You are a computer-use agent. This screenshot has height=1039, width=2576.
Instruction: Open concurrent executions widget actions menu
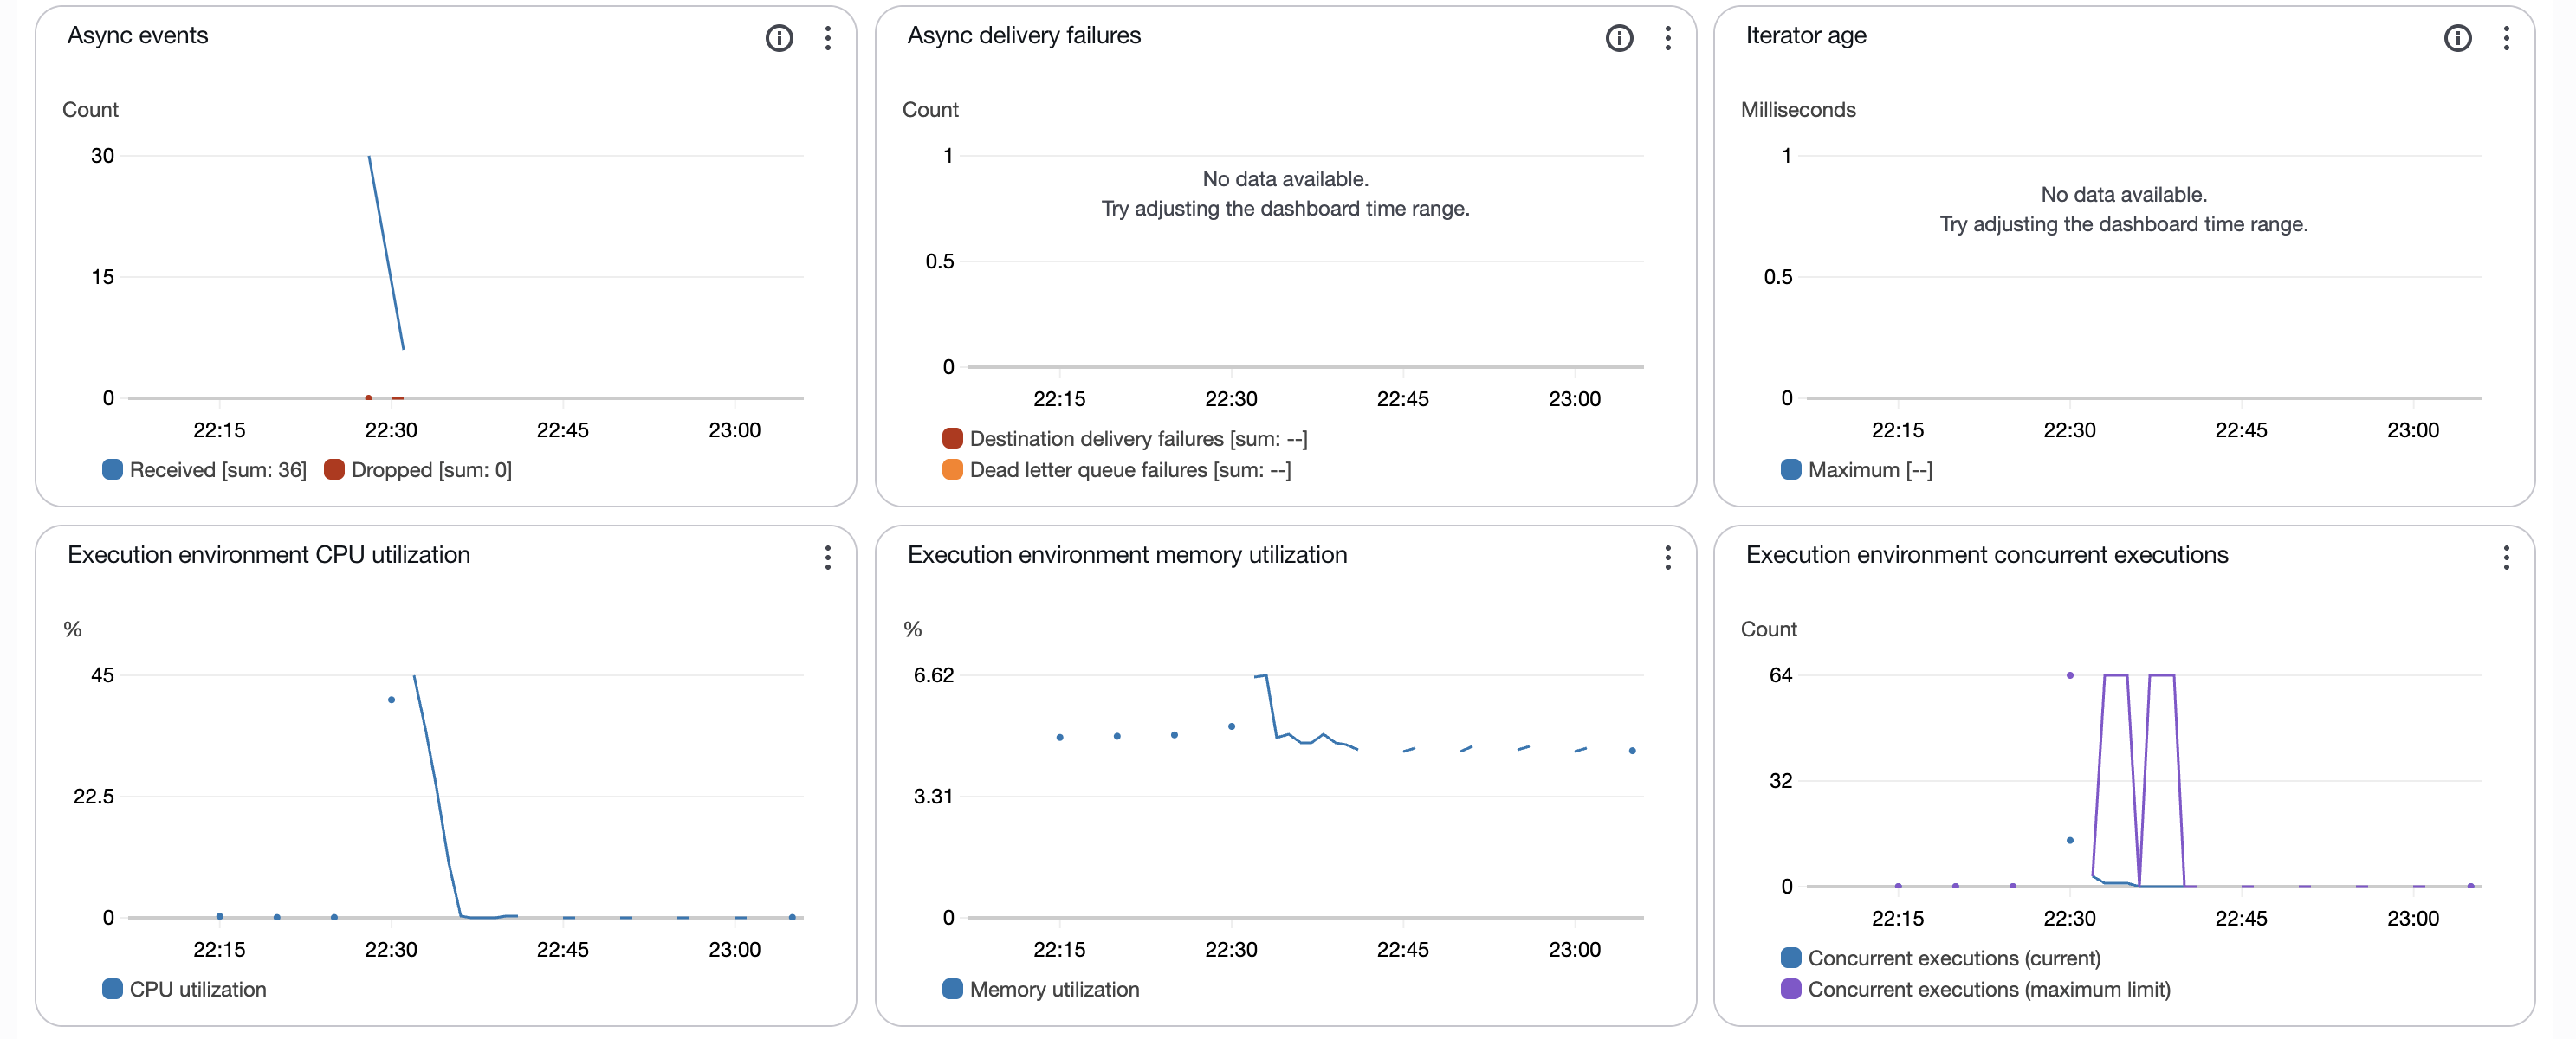pyautogui.click(x=2505, y=557)
